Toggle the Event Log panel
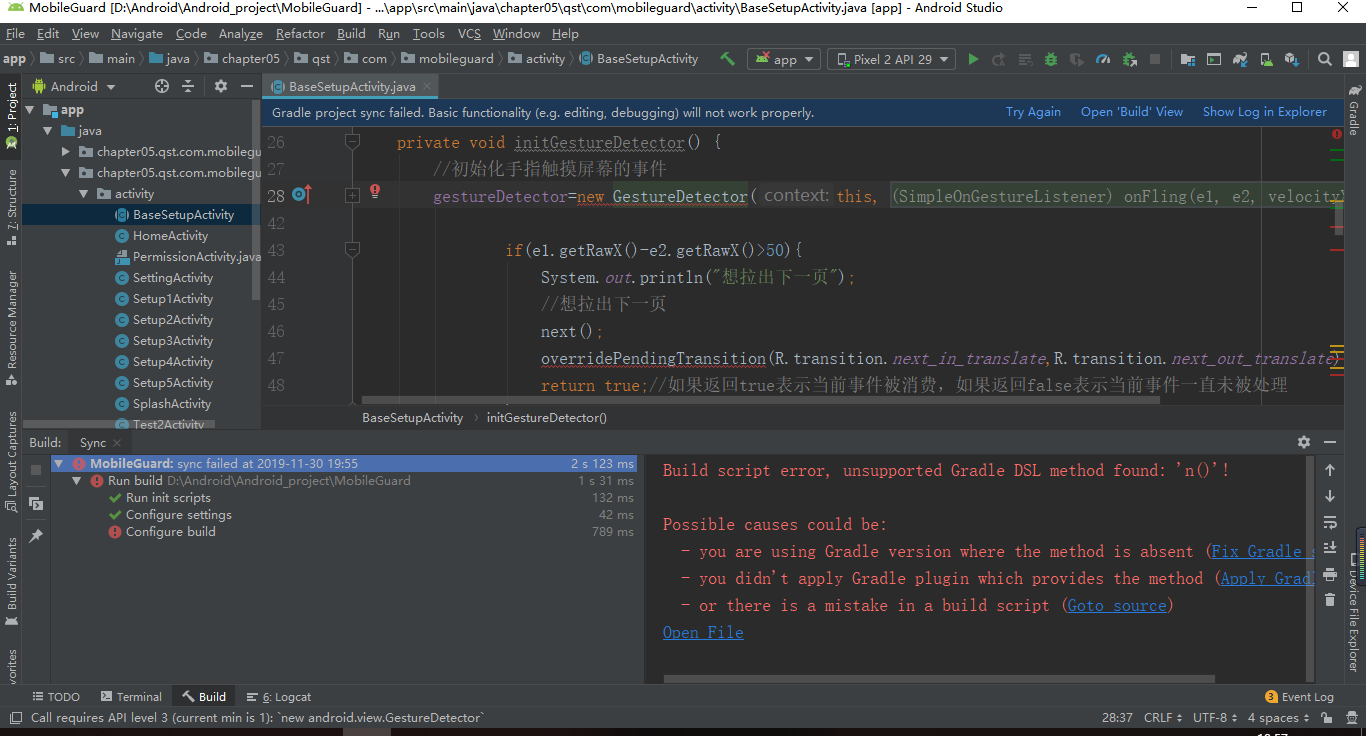The image size is (1366, 736). [1300, 696]
